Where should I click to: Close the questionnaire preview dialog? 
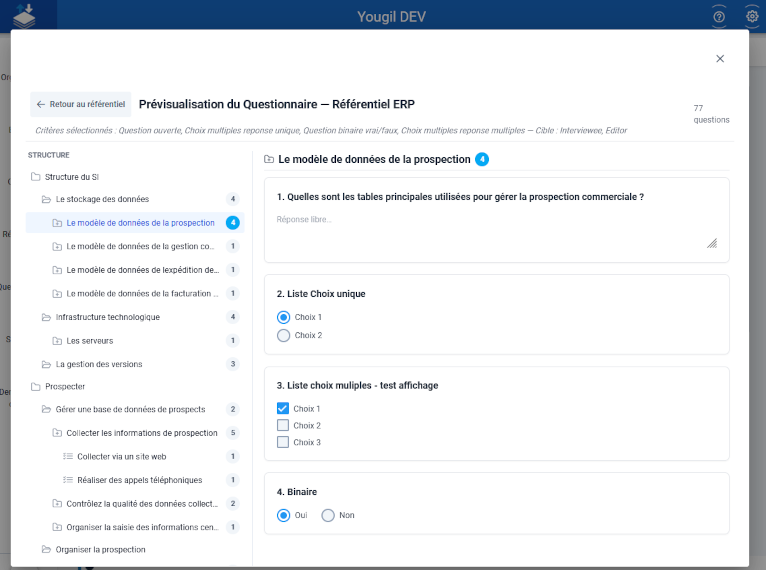pos(720,59)
